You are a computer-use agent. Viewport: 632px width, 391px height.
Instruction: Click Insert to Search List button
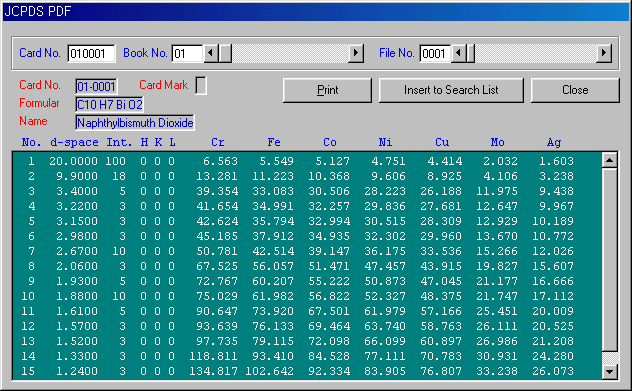(x=451, y=90)
